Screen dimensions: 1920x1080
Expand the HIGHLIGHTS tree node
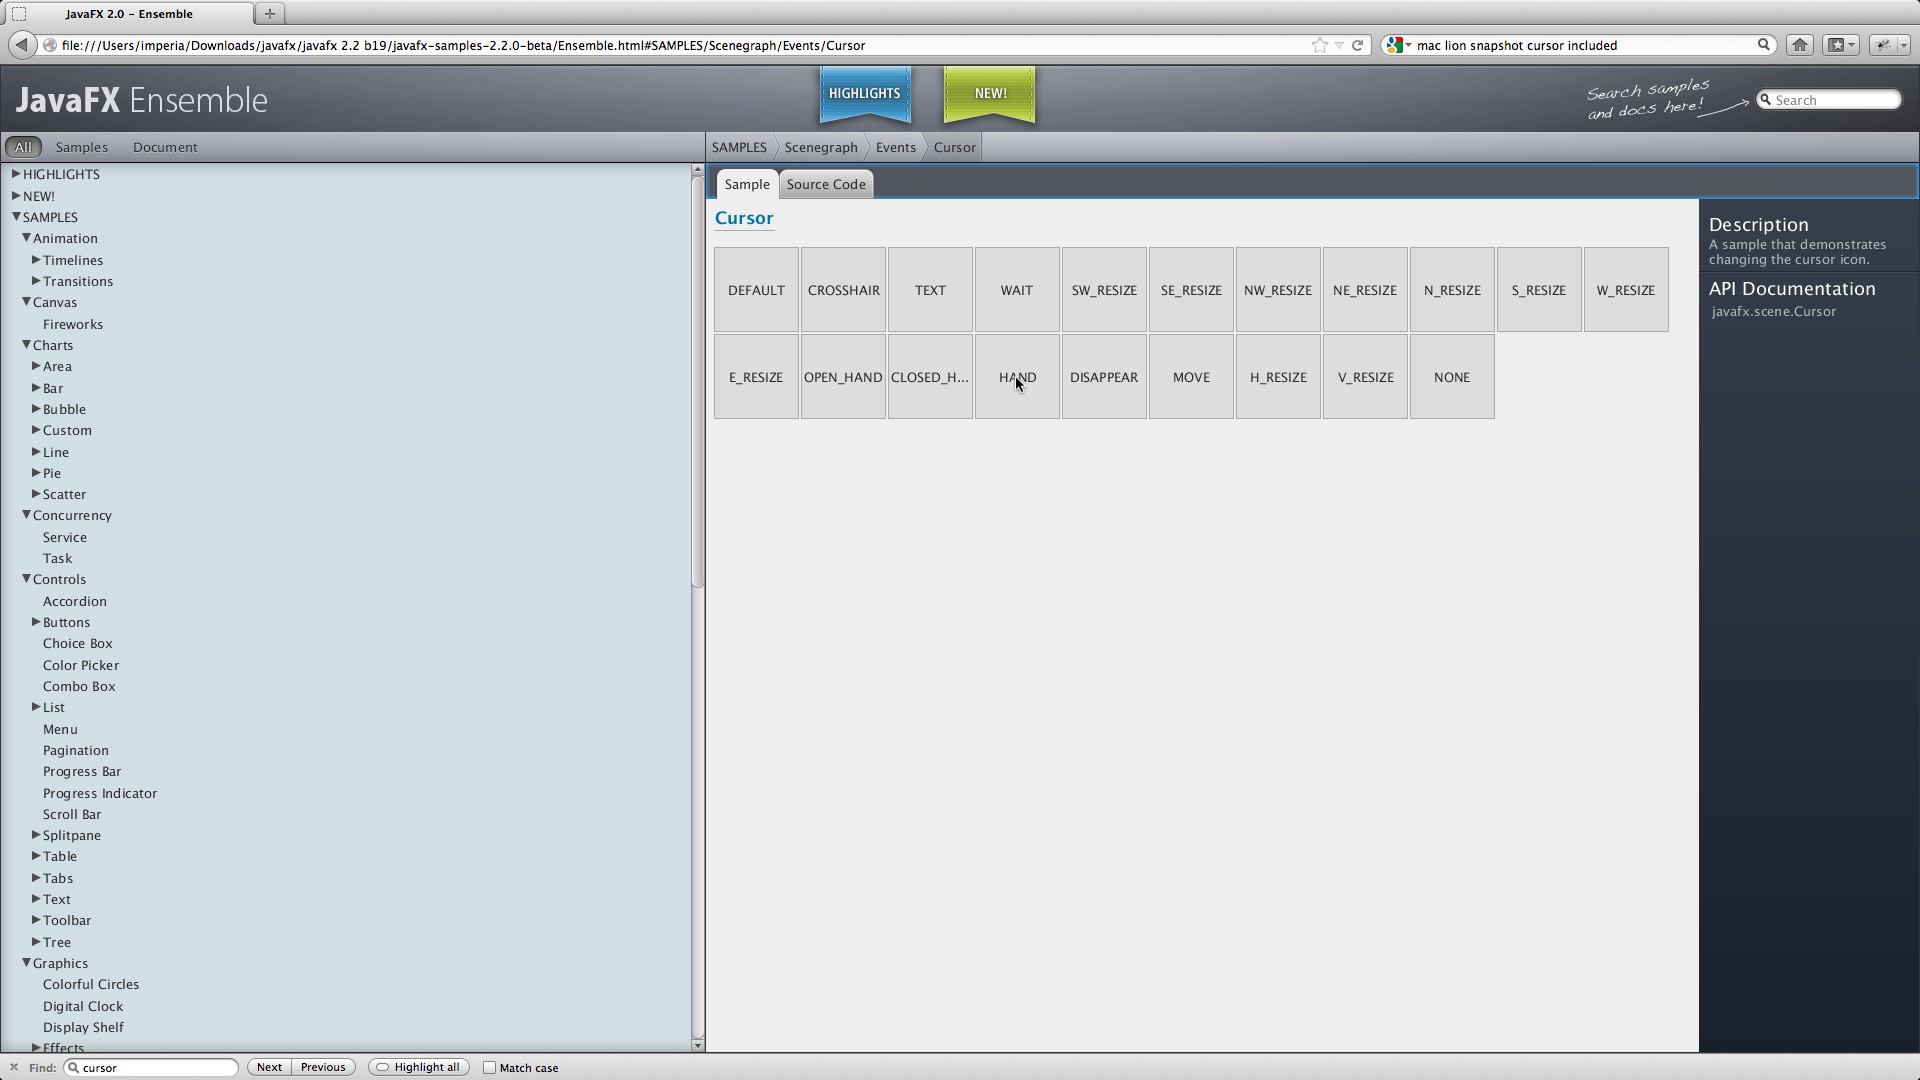[16, 174]
